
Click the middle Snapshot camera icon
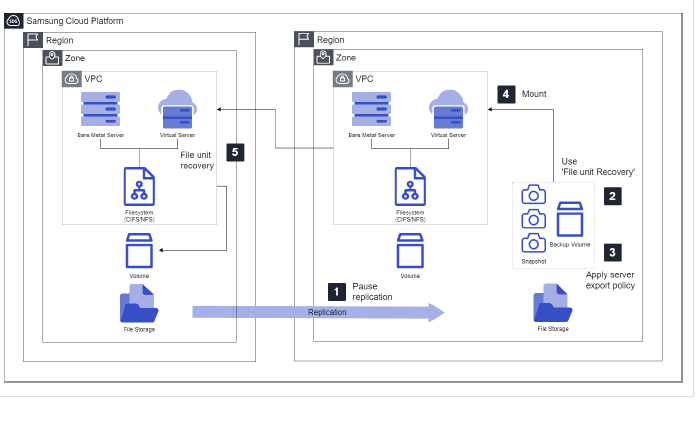coord(534,218)
